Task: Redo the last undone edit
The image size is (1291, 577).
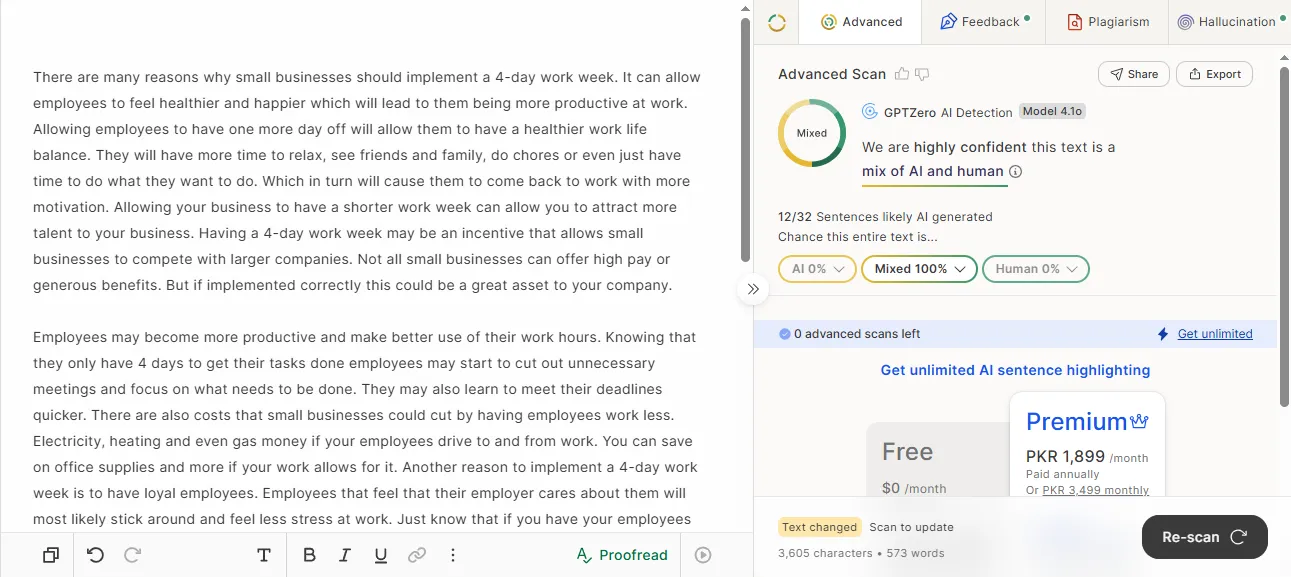Action: tap(133, 555)
